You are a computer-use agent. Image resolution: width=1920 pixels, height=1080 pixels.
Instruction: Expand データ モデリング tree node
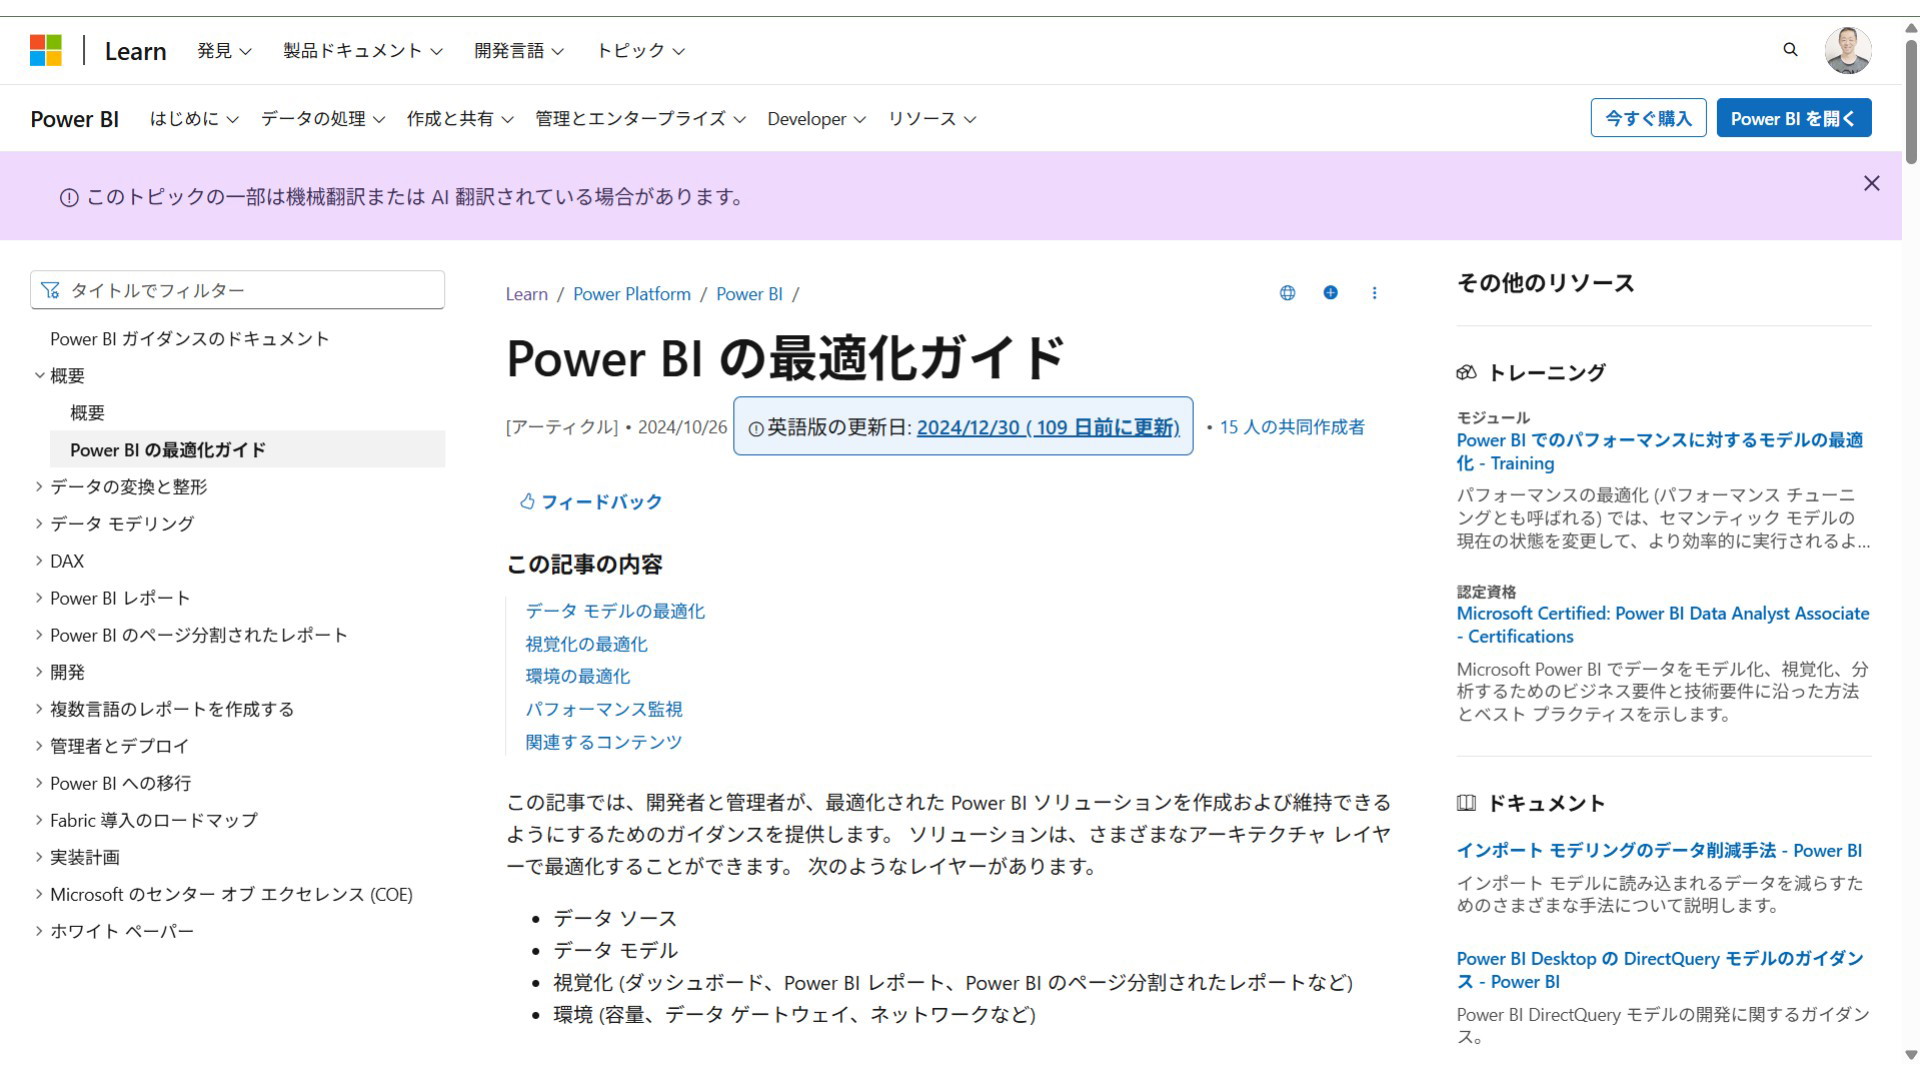pyautogui.click(x=40, y=524)
